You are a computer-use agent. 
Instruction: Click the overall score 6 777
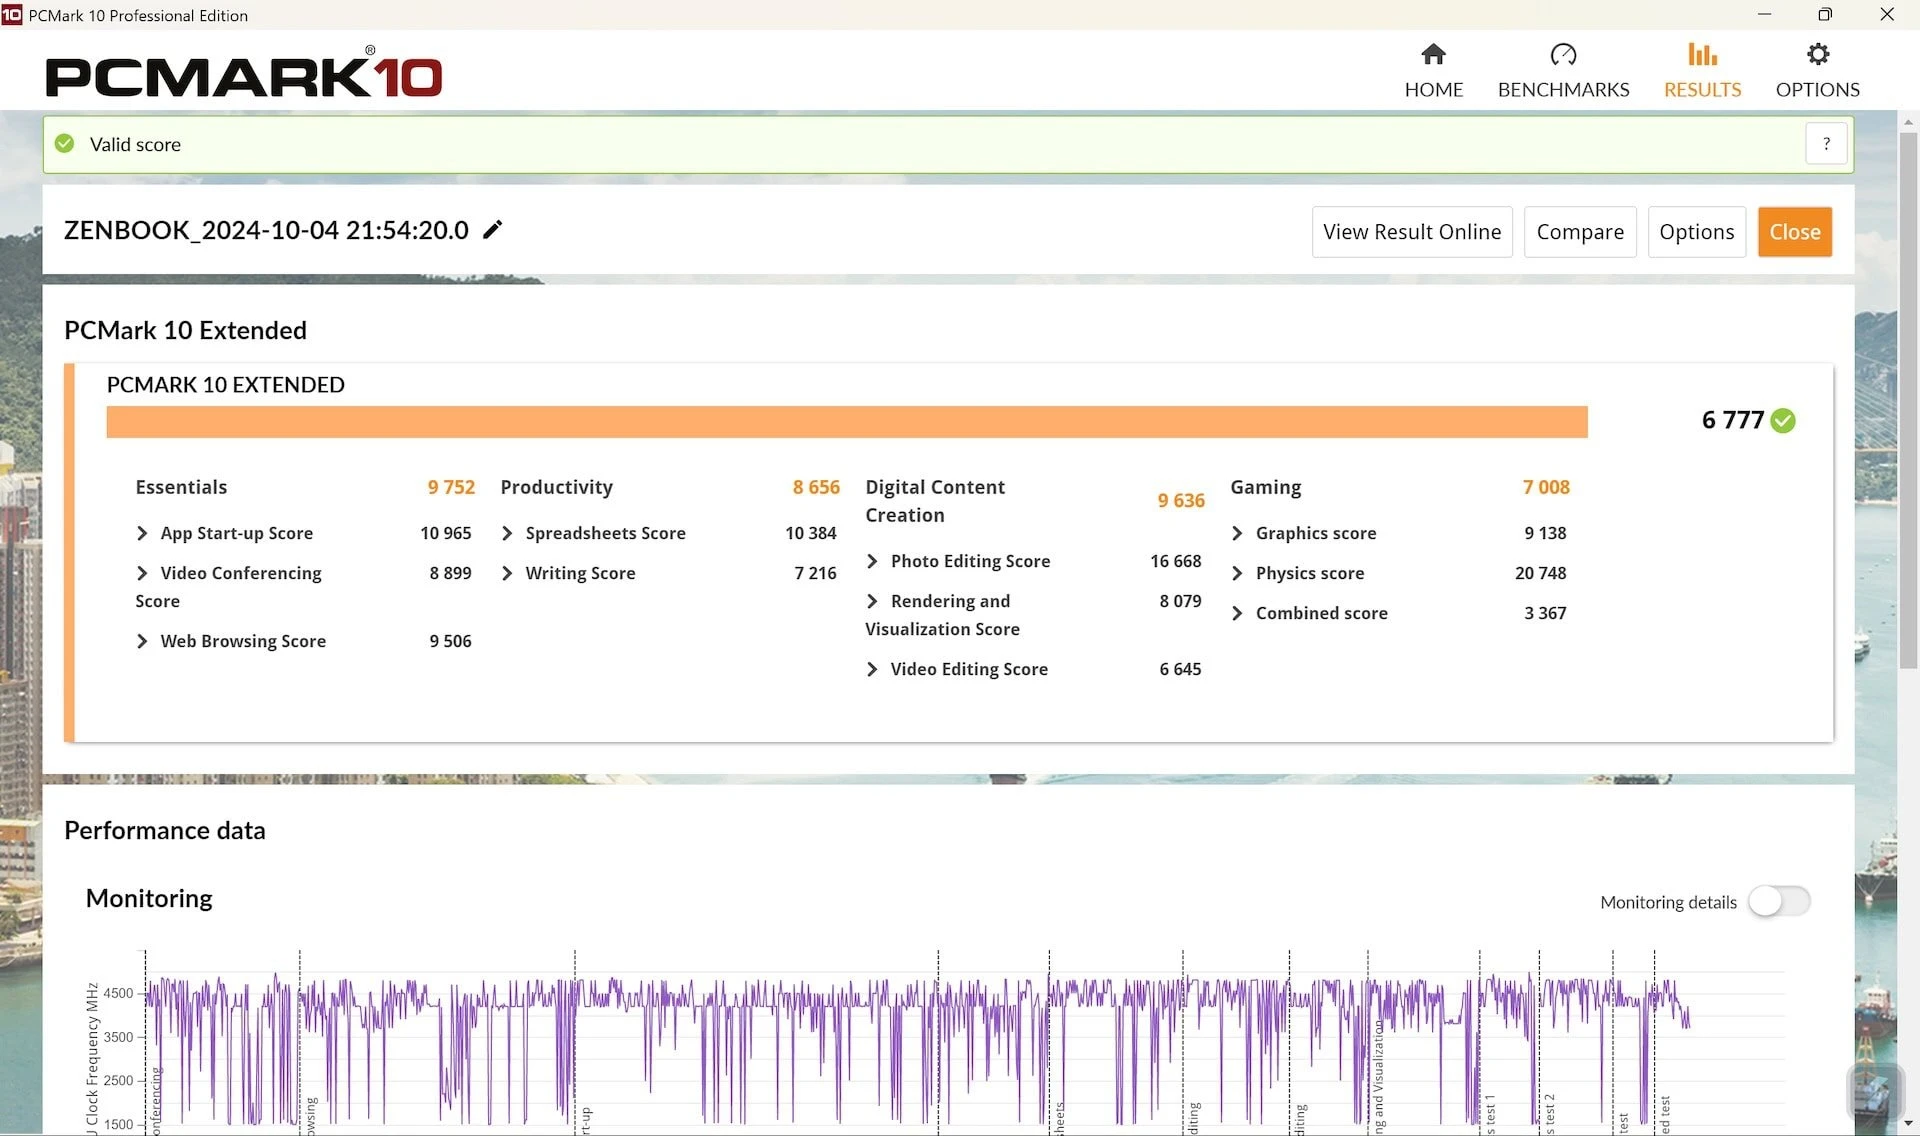coord(1733,420)
